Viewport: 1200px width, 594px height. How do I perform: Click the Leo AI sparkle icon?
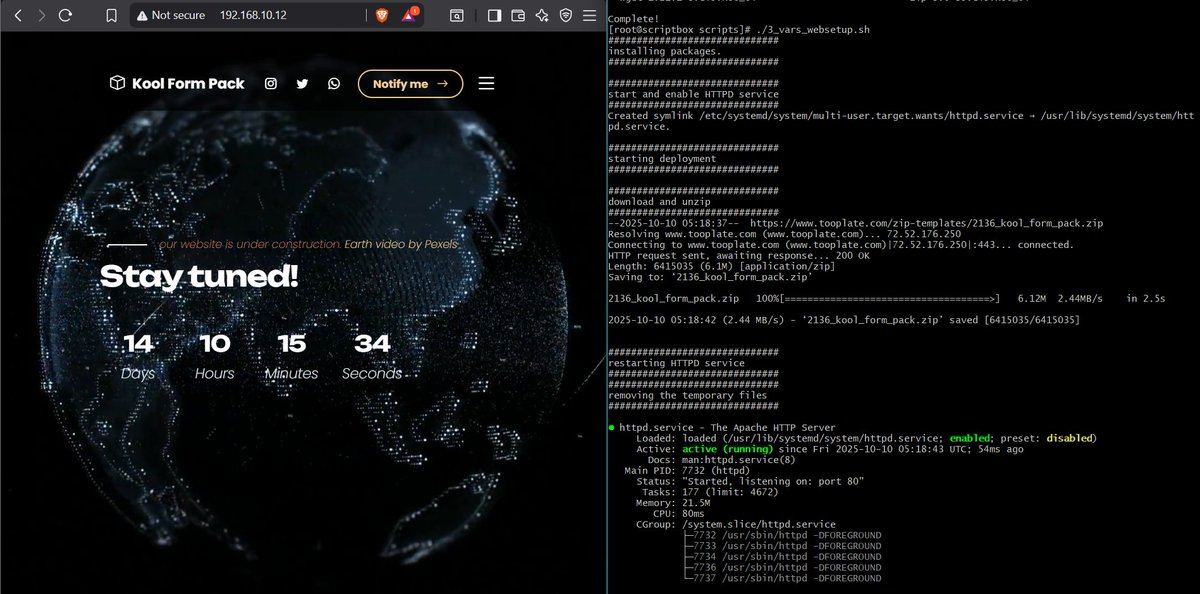[543, 15]
